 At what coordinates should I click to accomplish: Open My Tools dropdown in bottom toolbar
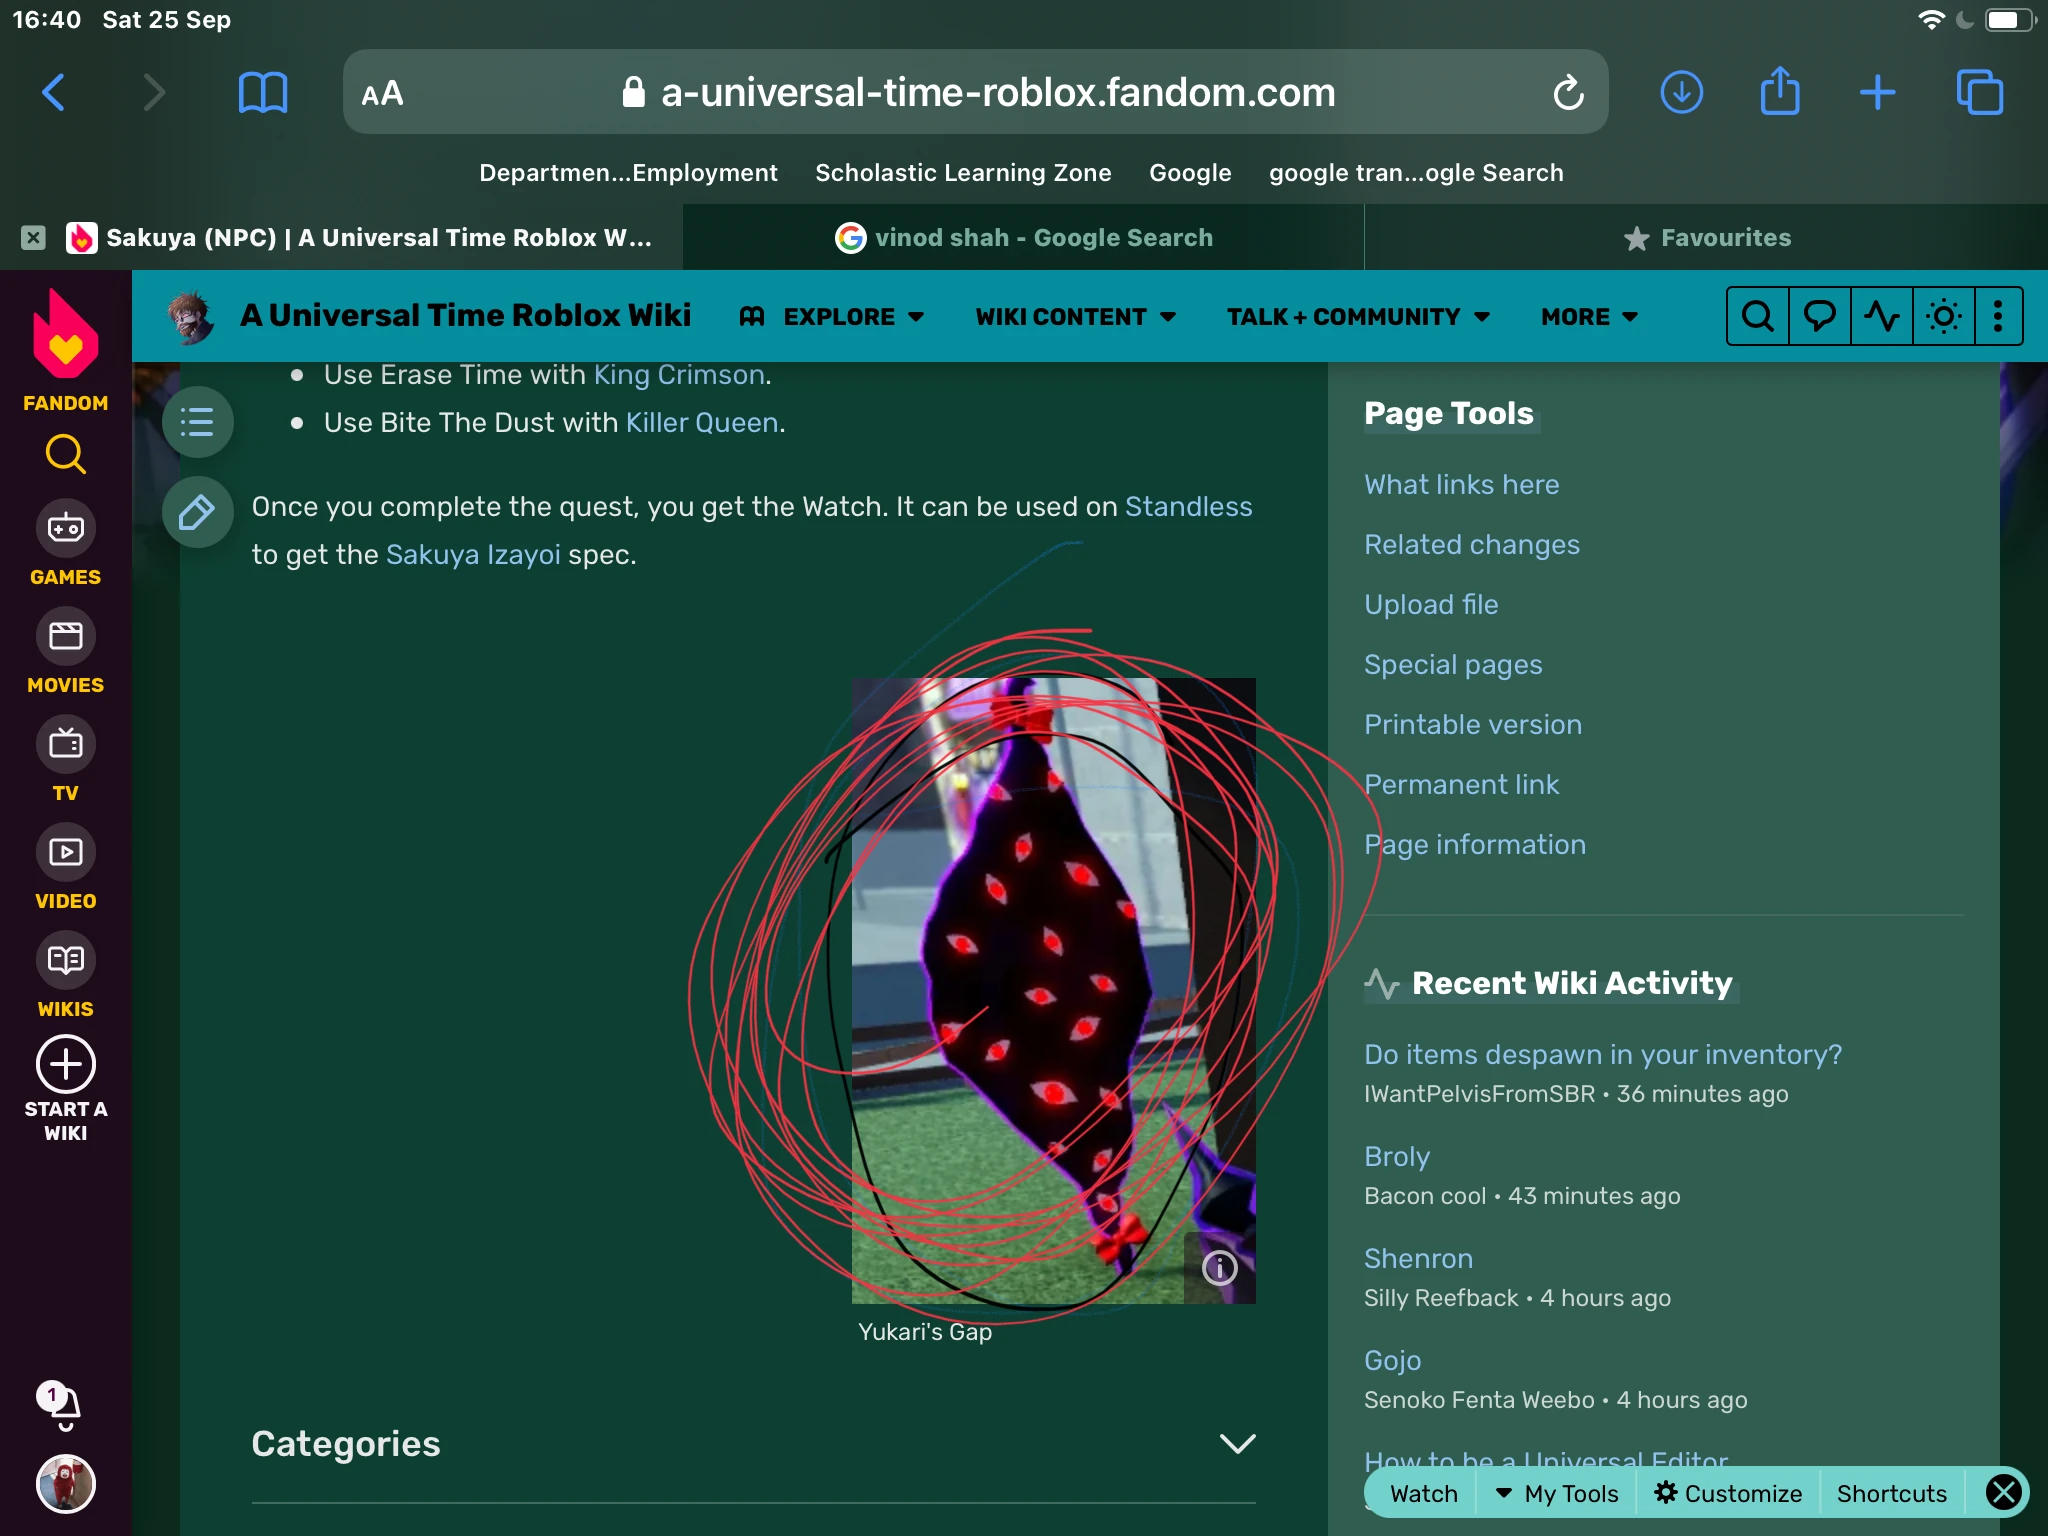coord(1556,1493)
